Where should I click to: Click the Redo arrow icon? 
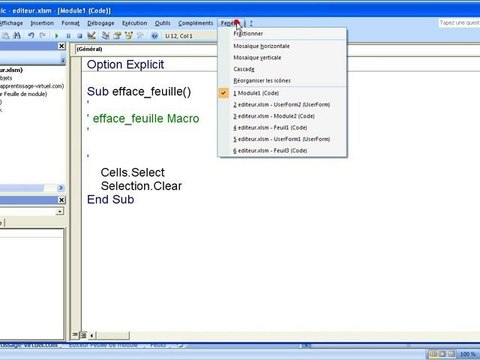click(x=42, y=35)
